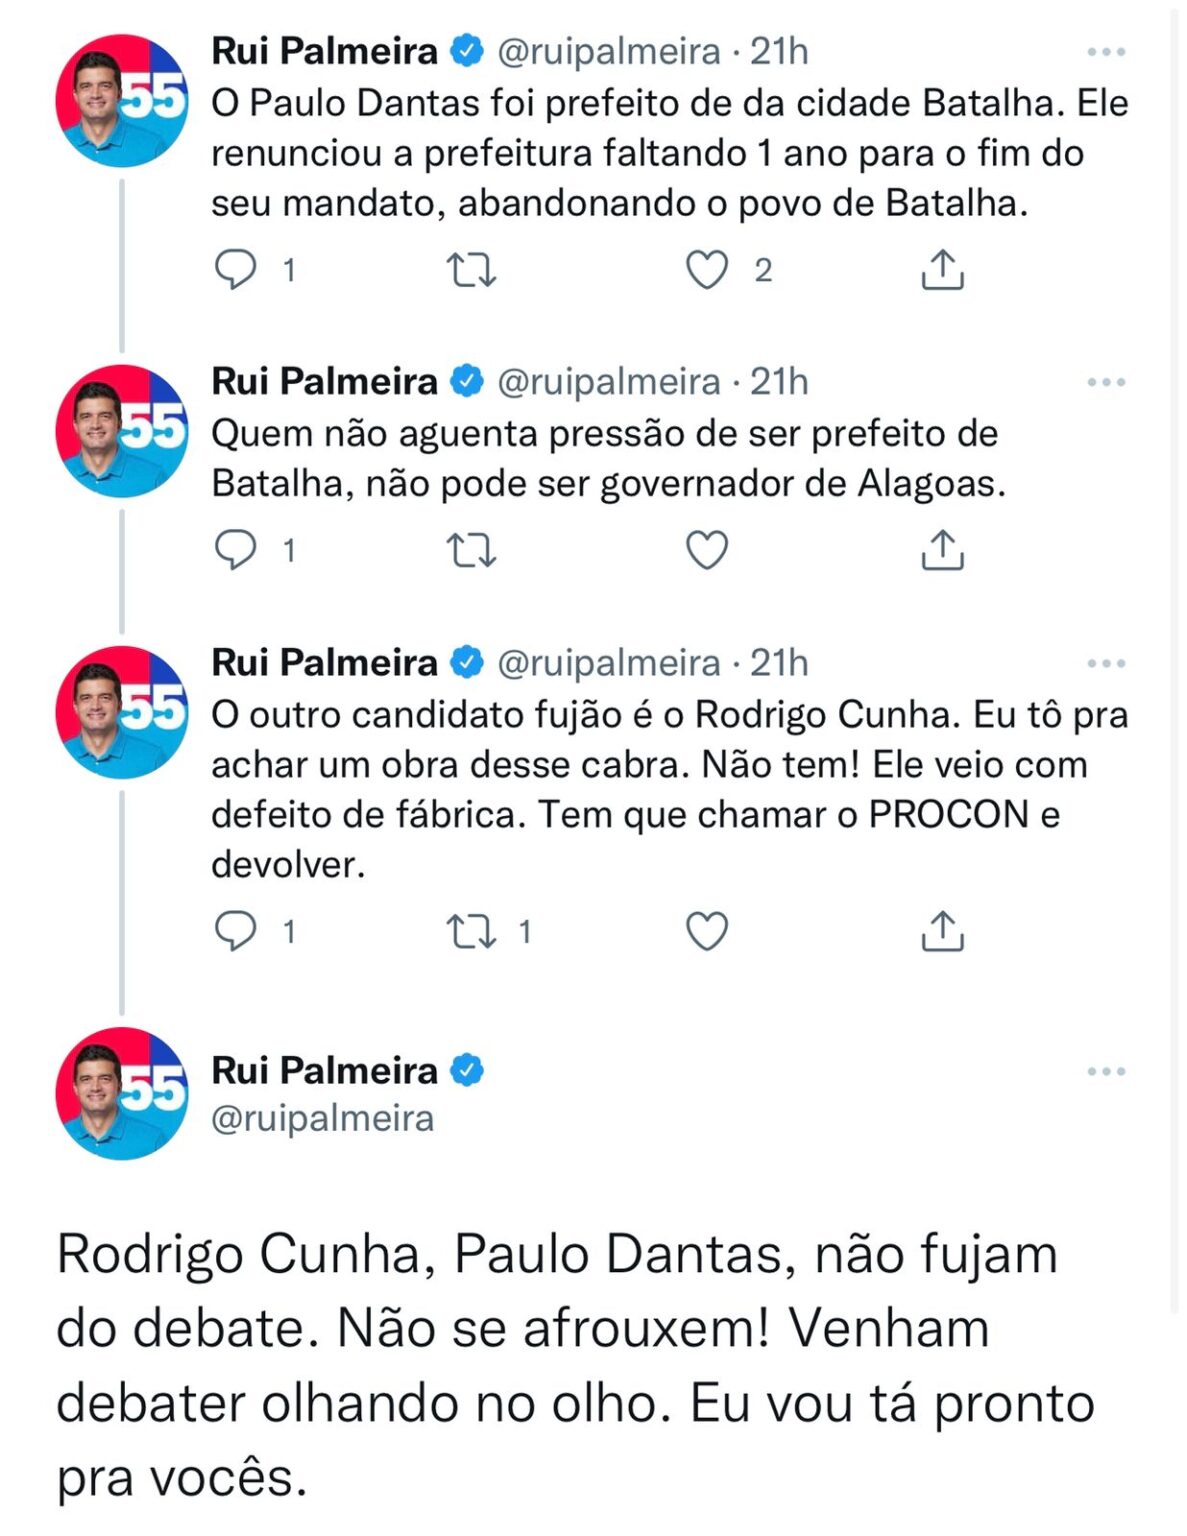Viewport: 1187px width, 1536px height.
Task: Like the 'governador de Alagoas' tweet
Action: coord(707,550)
